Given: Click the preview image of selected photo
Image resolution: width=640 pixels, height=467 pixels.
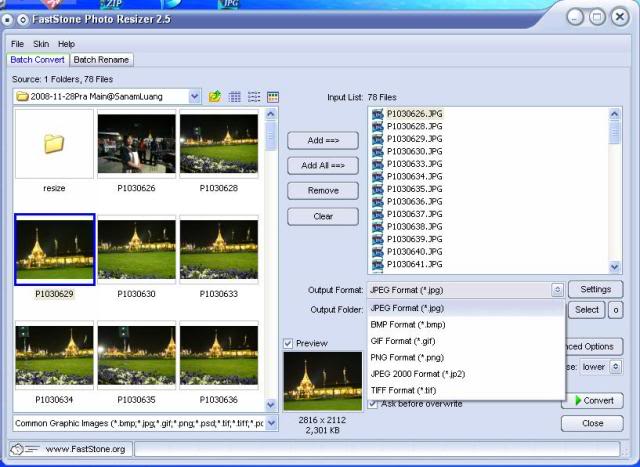Looking at the screenshot, I should pos(323,381).
